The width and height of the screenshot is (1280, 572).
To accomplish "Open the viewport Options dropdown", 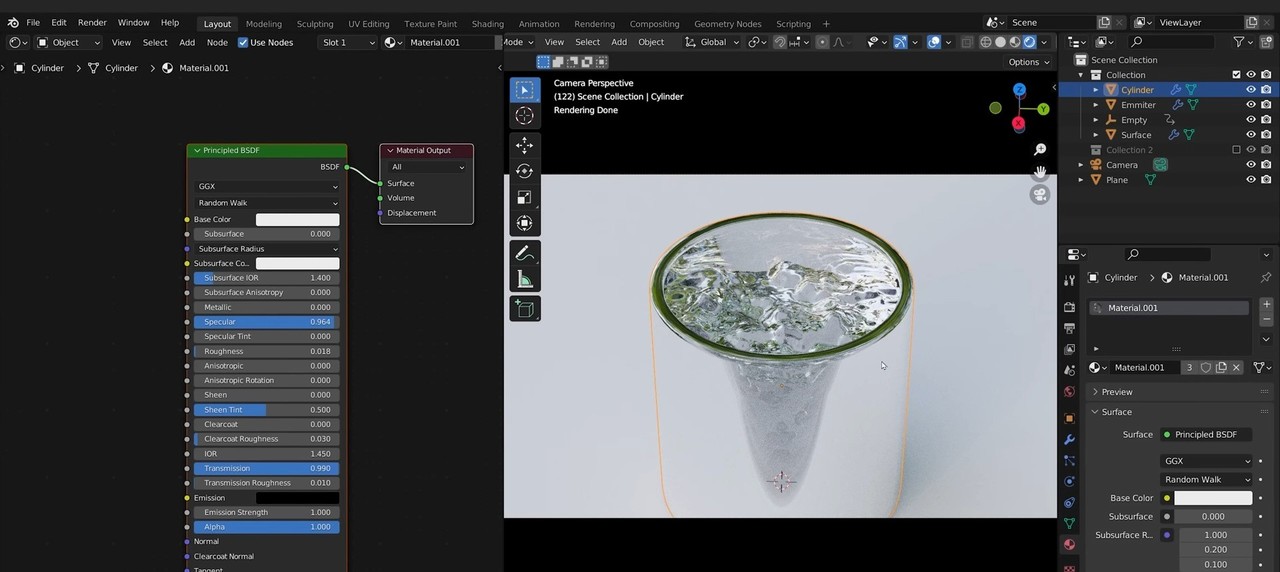I will (1028, 62).
